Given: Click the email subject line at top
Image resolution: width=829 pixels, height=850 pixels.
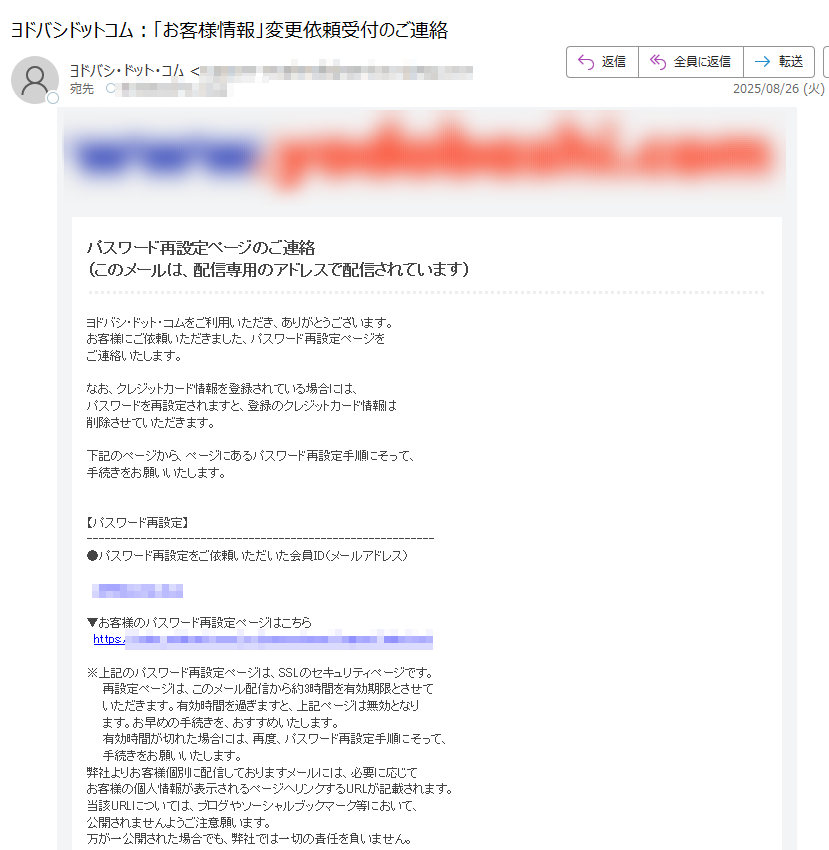Looking at the screenshot, I should click(229, 30).
